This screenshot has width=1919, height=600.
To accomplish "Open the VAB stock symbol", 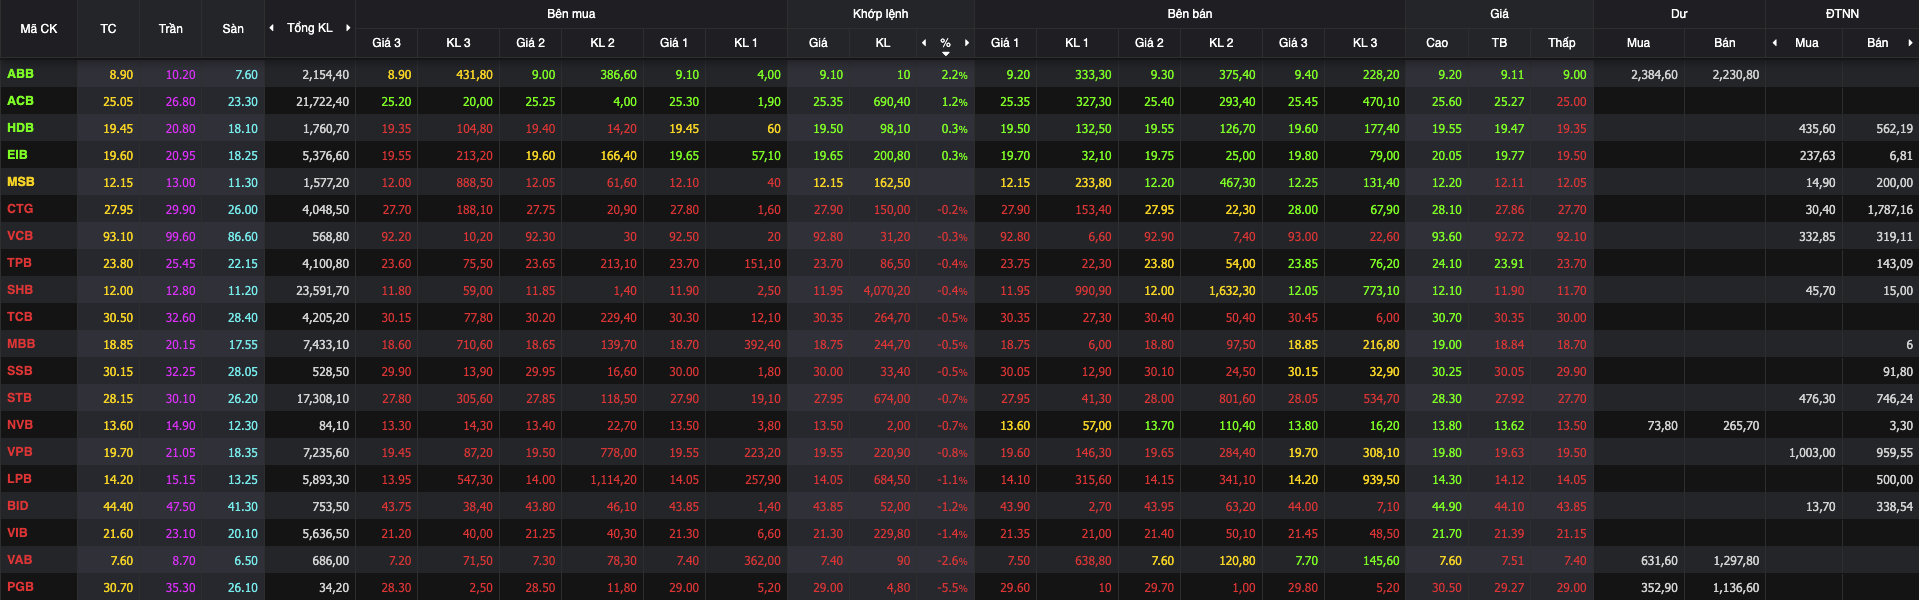I will coord(19,560).
